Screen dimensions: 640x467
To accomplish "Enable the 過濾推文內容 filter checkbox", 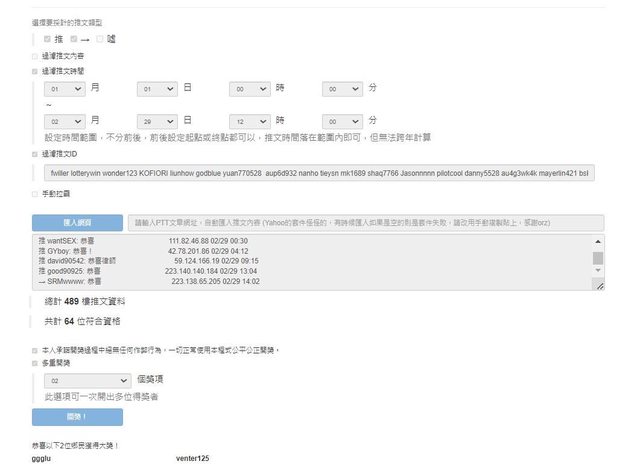I will click(x=35, y=56).
